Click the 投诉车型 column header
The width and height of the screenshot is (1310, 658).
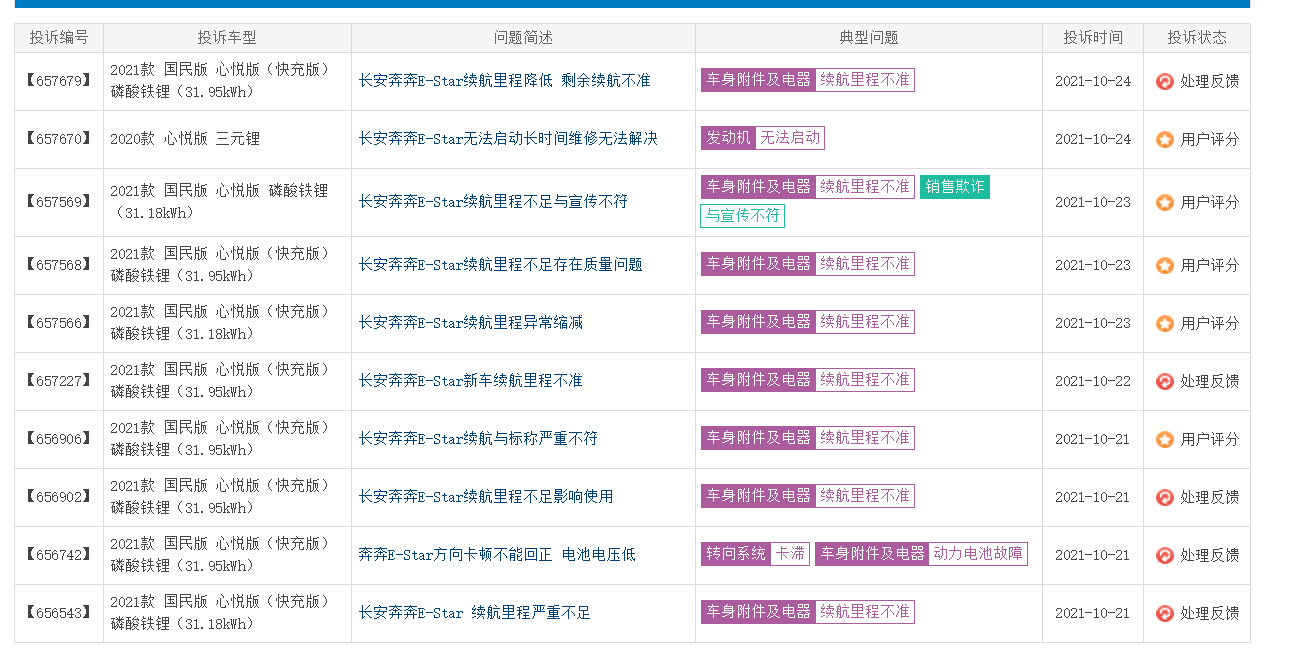227,38
